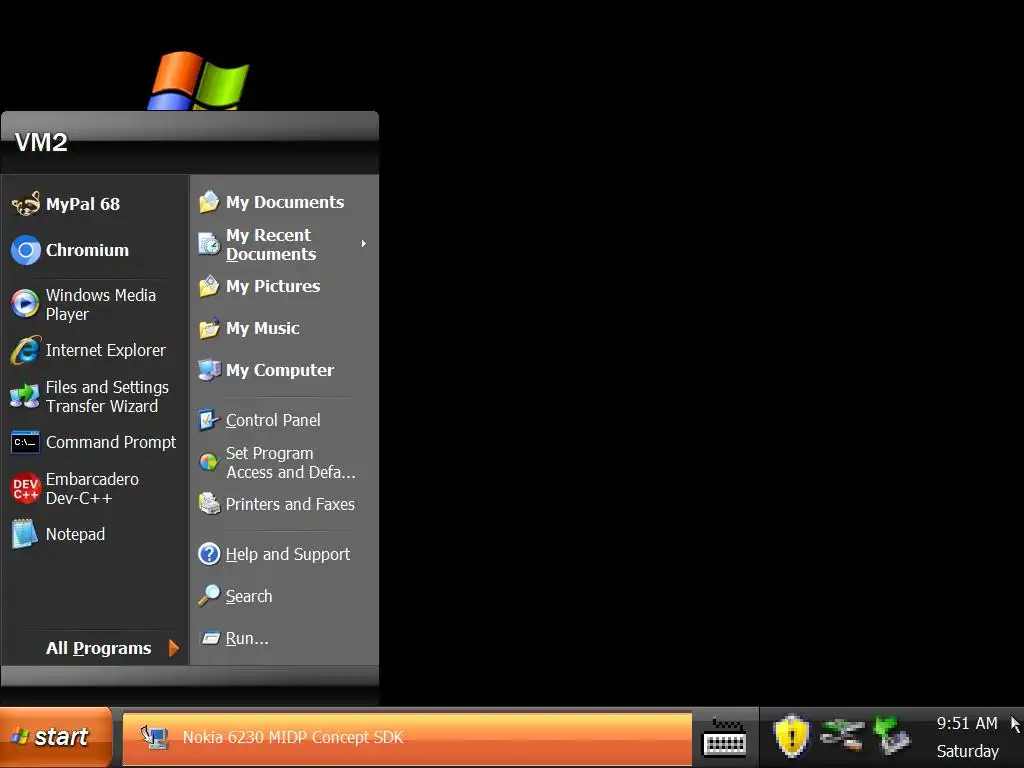Viewport: 1024px width, 768px height.
Task: Open the MyPal 68 raccoon icon
Action: [26, 204]
